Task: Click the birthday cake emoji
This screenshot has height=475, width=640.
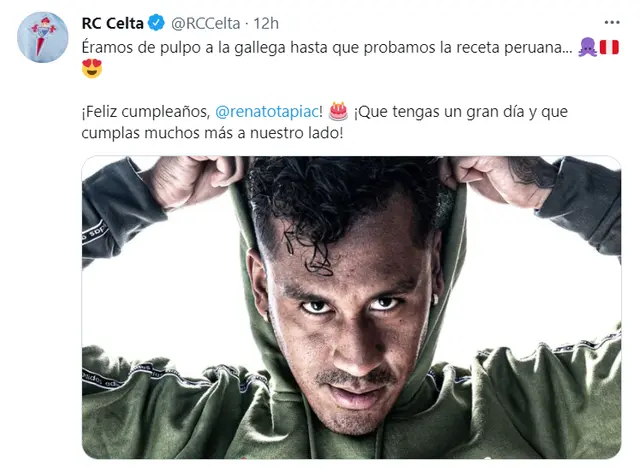Action: [338, 111]
